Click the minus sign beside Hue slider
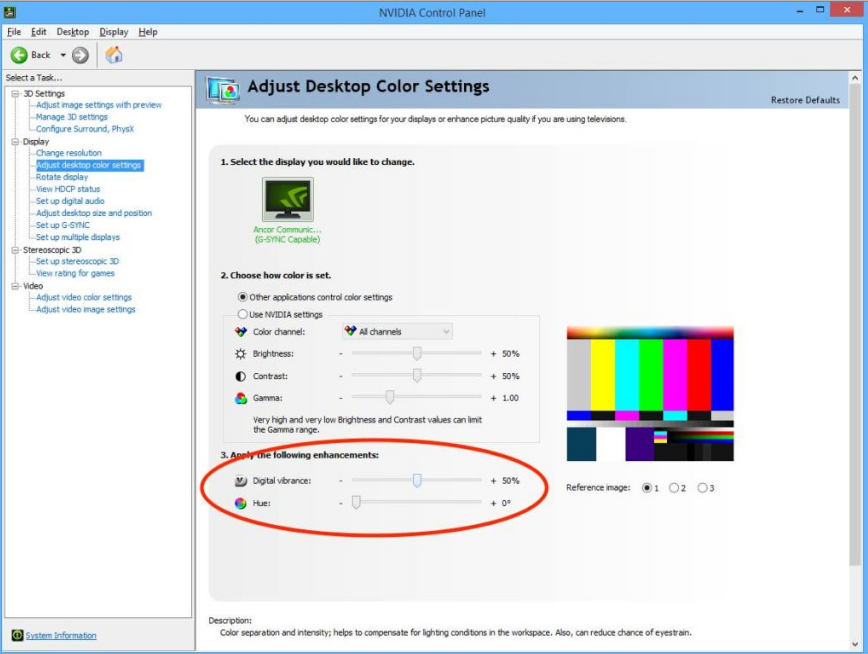 [x=341, y=503]
